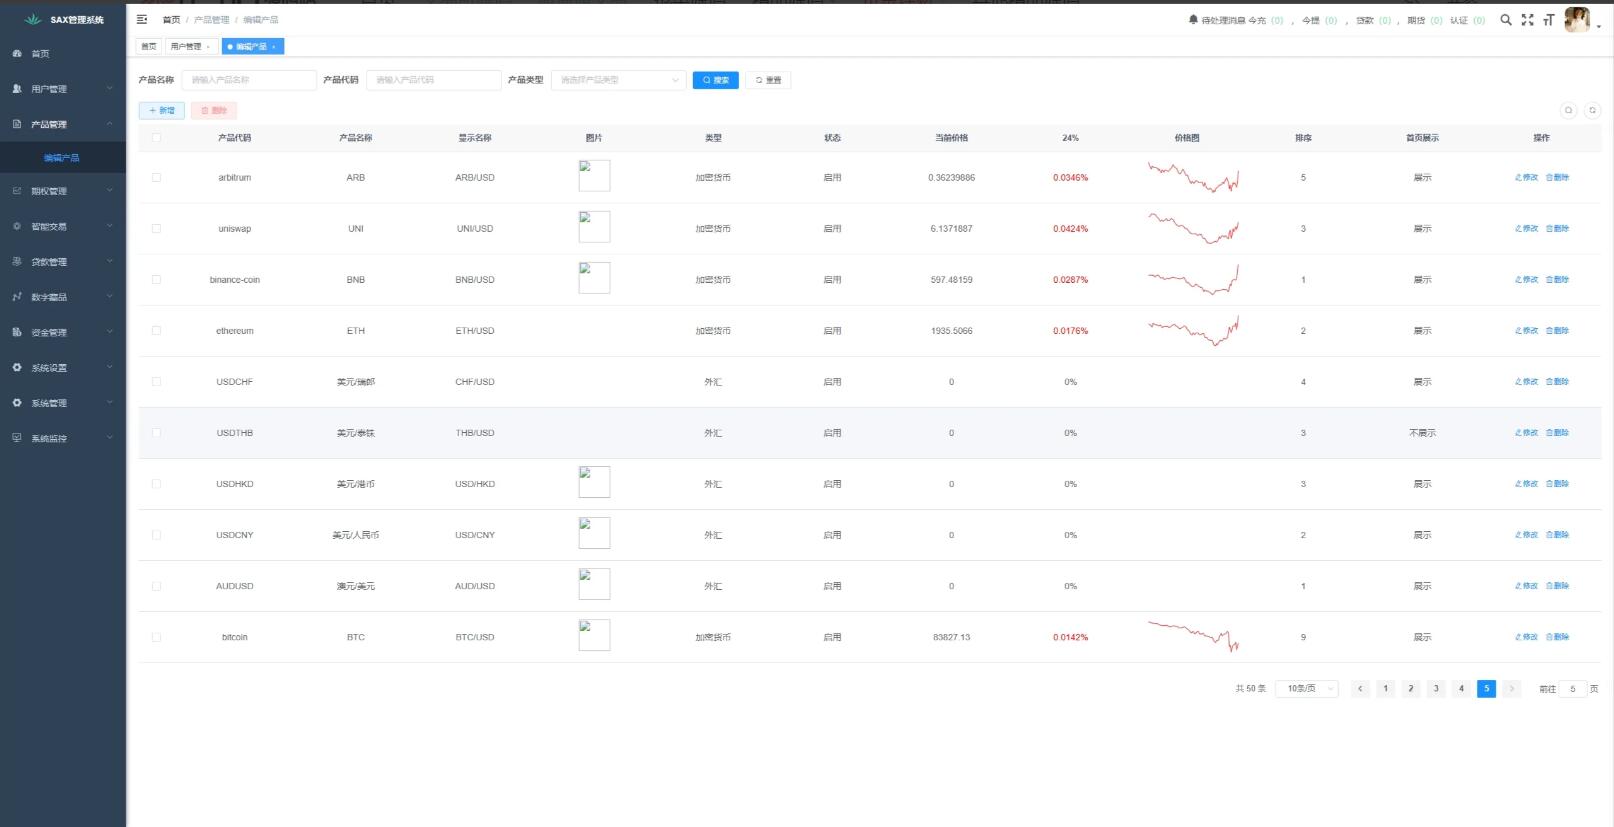
Task: Open the 编辑产品 sidebar submenu item
Action: (61, 158)
